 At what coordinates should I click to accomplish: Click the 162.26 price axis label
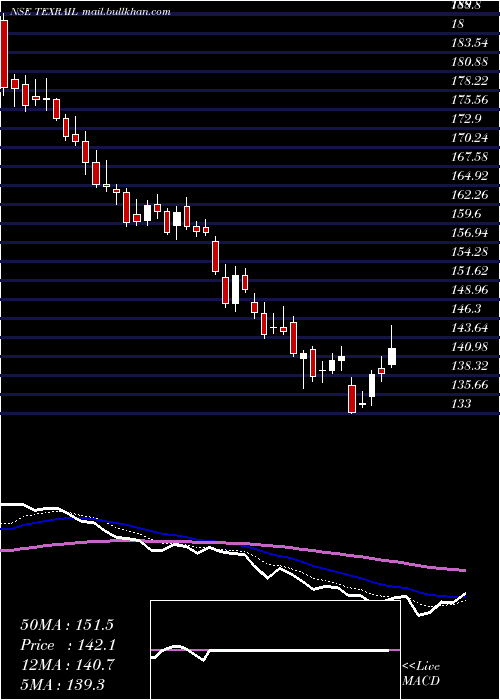click(x=469, y=195)
